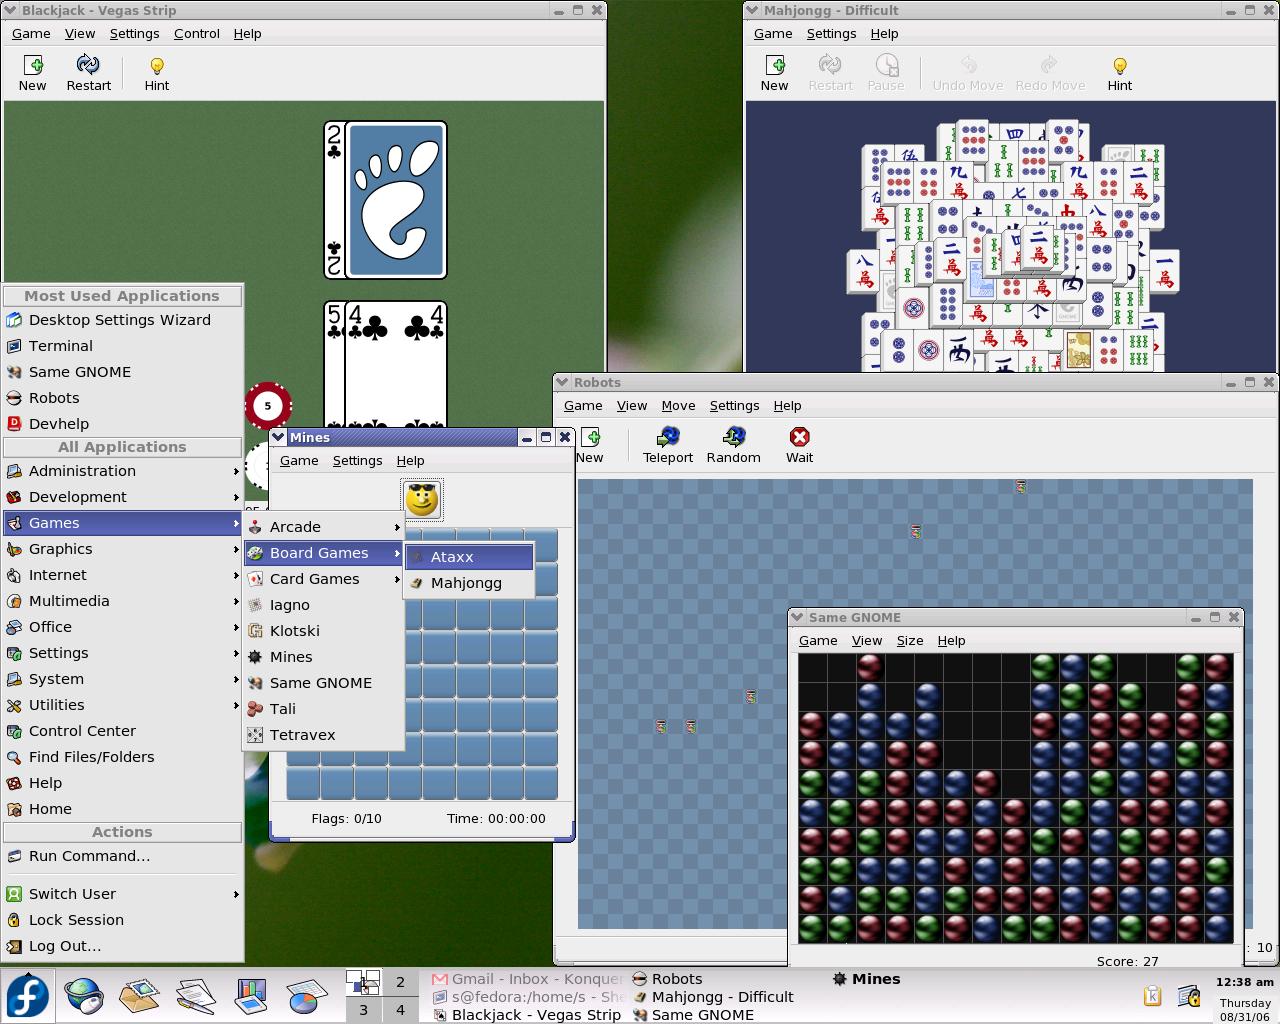The width and height of the screenshot is (1280, 1024).
Task: Open Find Files/Folders
Action: [x=122, y=757]
